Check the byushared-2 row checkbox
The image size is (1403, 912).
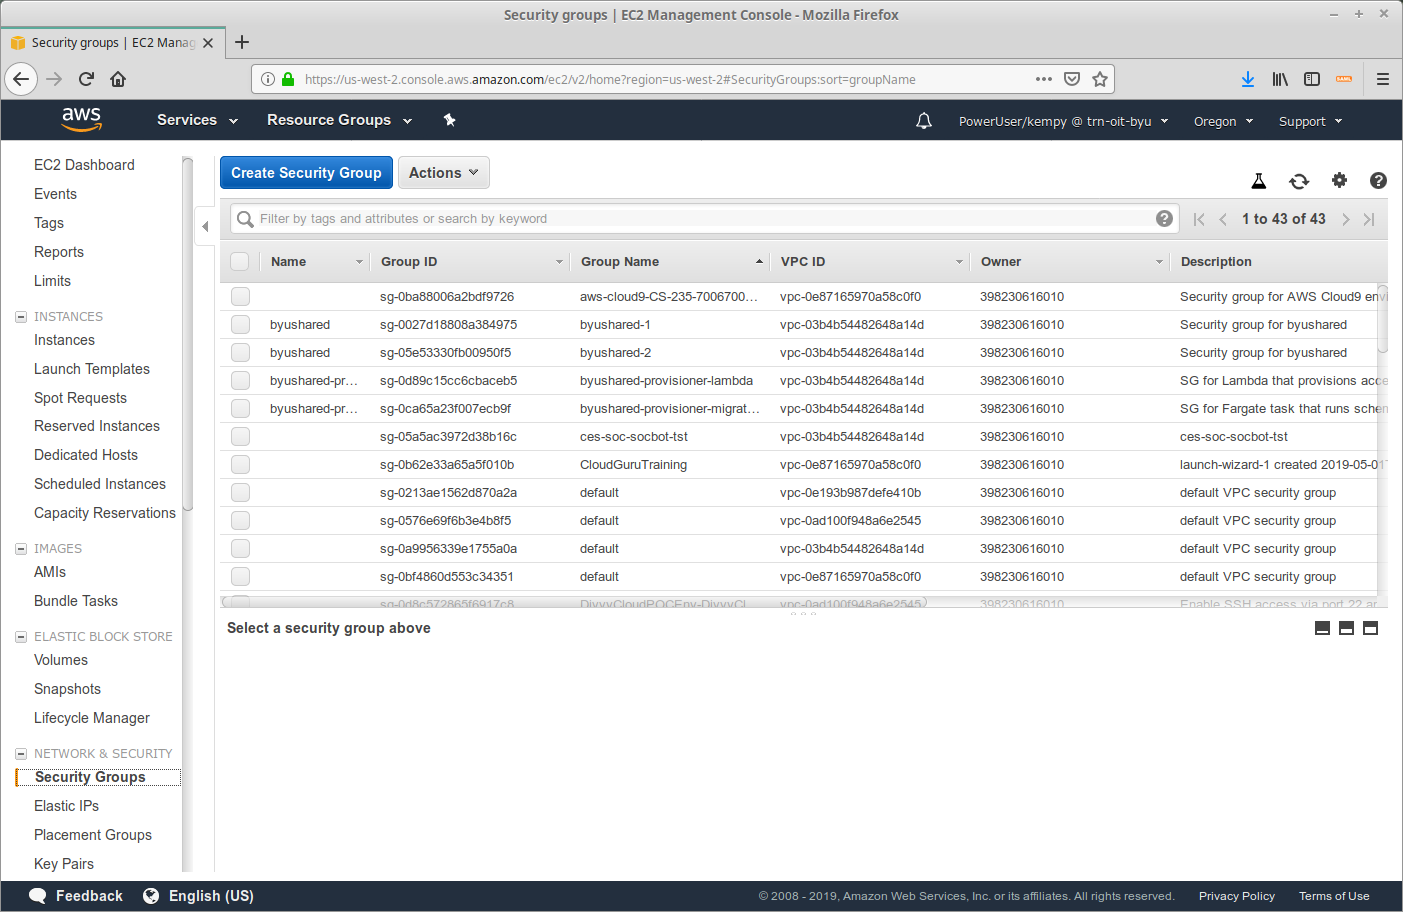(240, 353)
